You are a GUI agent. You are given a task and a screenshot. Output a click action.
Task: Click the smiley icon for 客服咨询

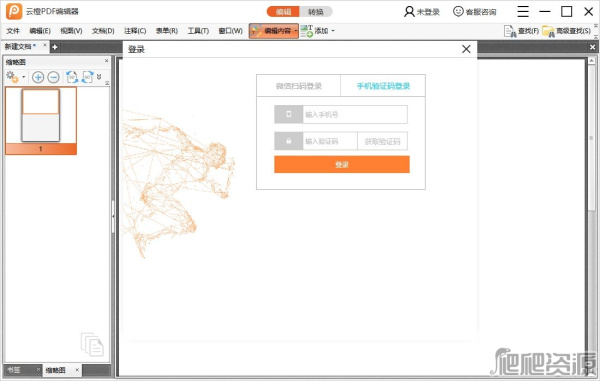[x=458, y=11]
